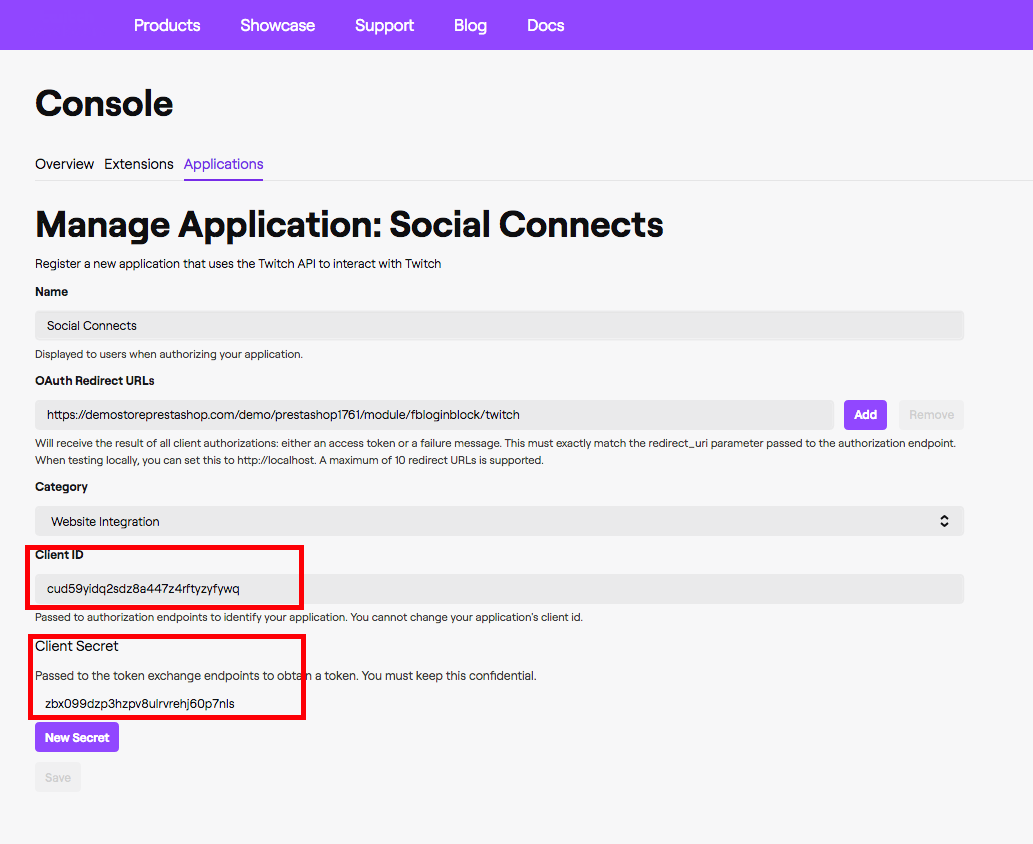Click the Client Secret label
The height and width of the screenshot is (844, 1033).
coord(76,646)
